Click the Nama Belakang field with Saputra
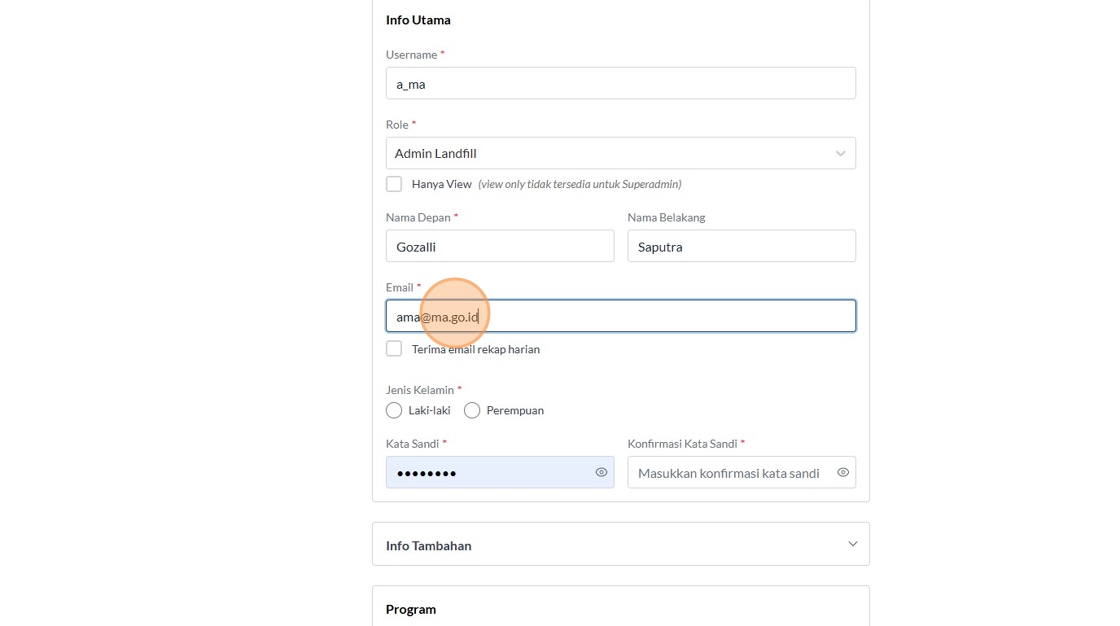Screen dimensions: 1120x626 (x=741, y=246)
